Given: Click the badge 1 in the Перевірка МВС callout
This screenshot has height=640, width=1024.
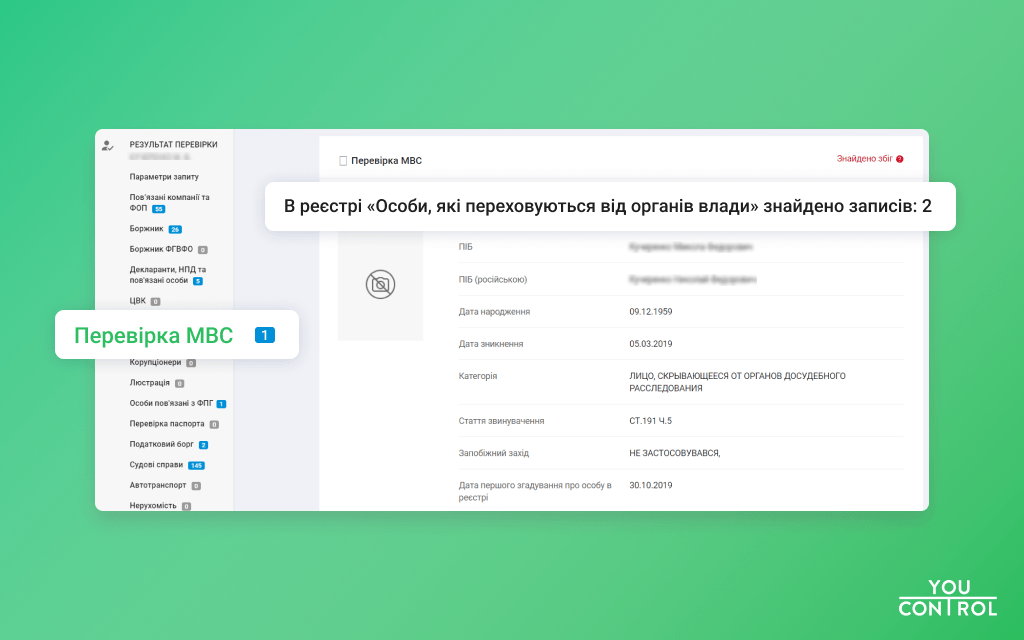Looking at the screenshot, I should tap(263, 335).
